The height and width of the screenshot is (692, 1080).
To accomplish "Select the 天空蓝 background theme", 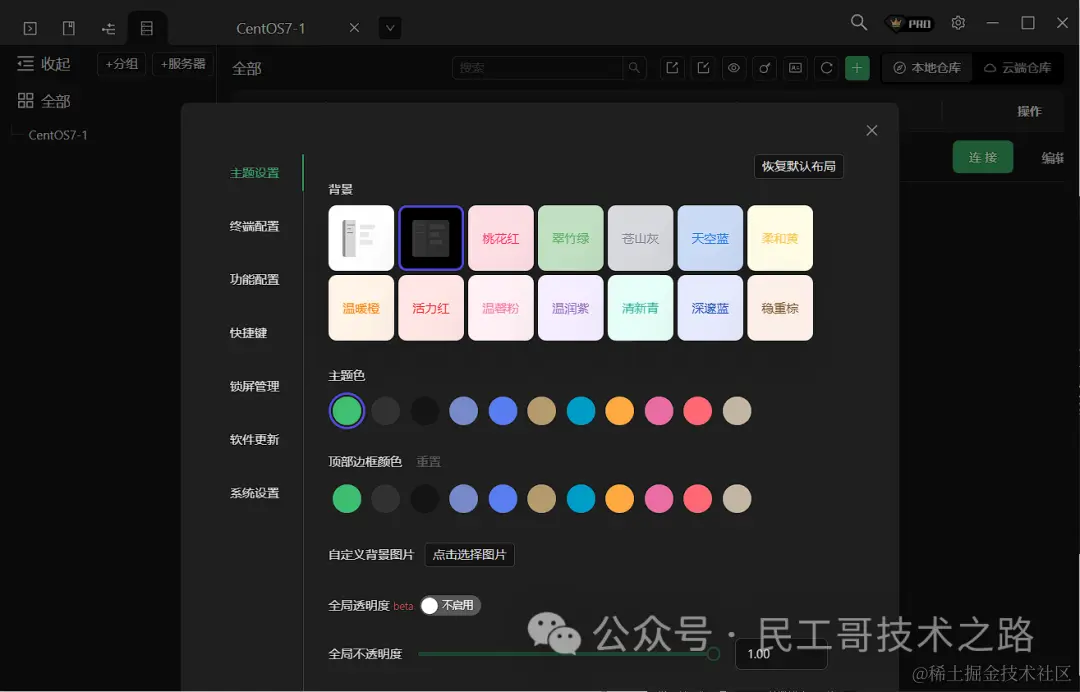I will point(710,238).
